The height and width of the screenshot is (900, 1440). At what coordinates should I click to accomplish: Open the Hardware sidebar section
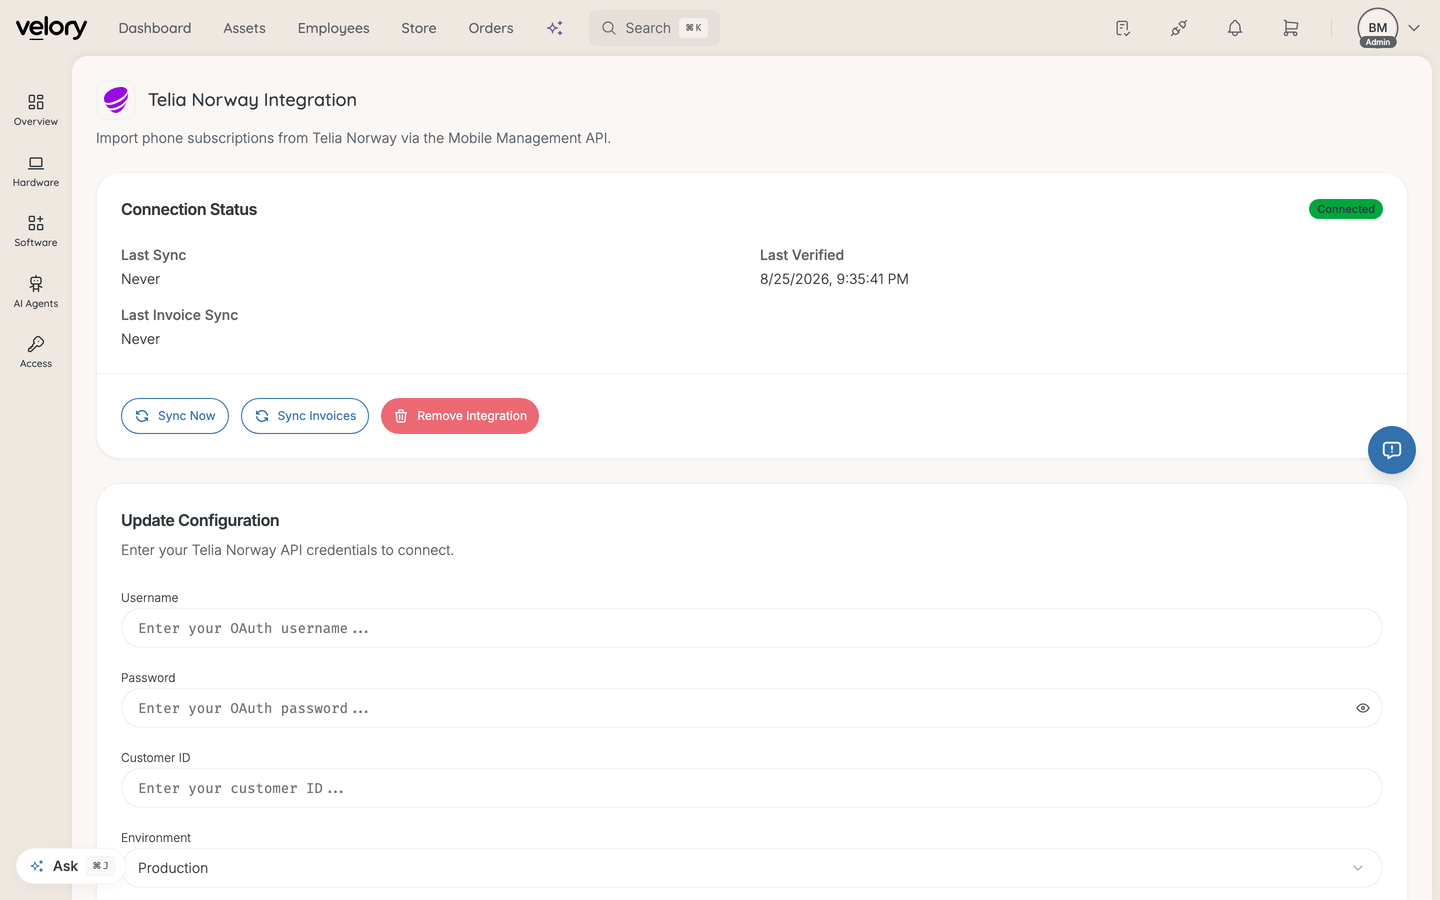point(36,171)
